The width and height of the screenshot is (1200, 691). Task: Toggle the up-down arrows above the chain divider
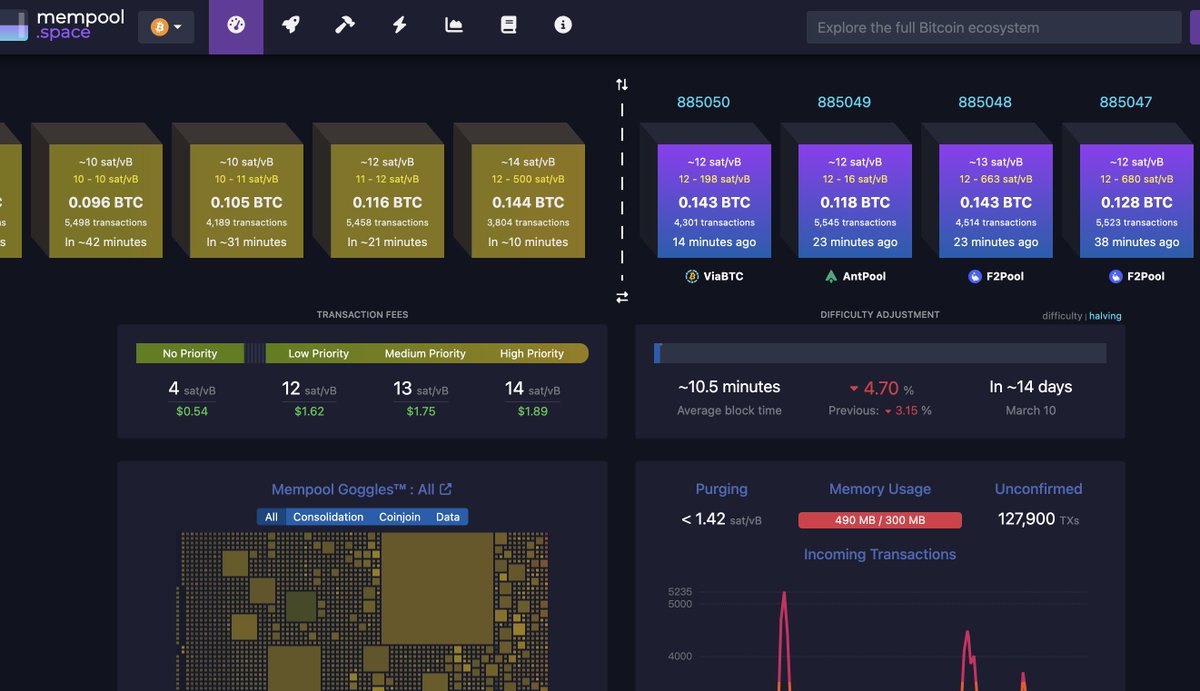(622, 86)
